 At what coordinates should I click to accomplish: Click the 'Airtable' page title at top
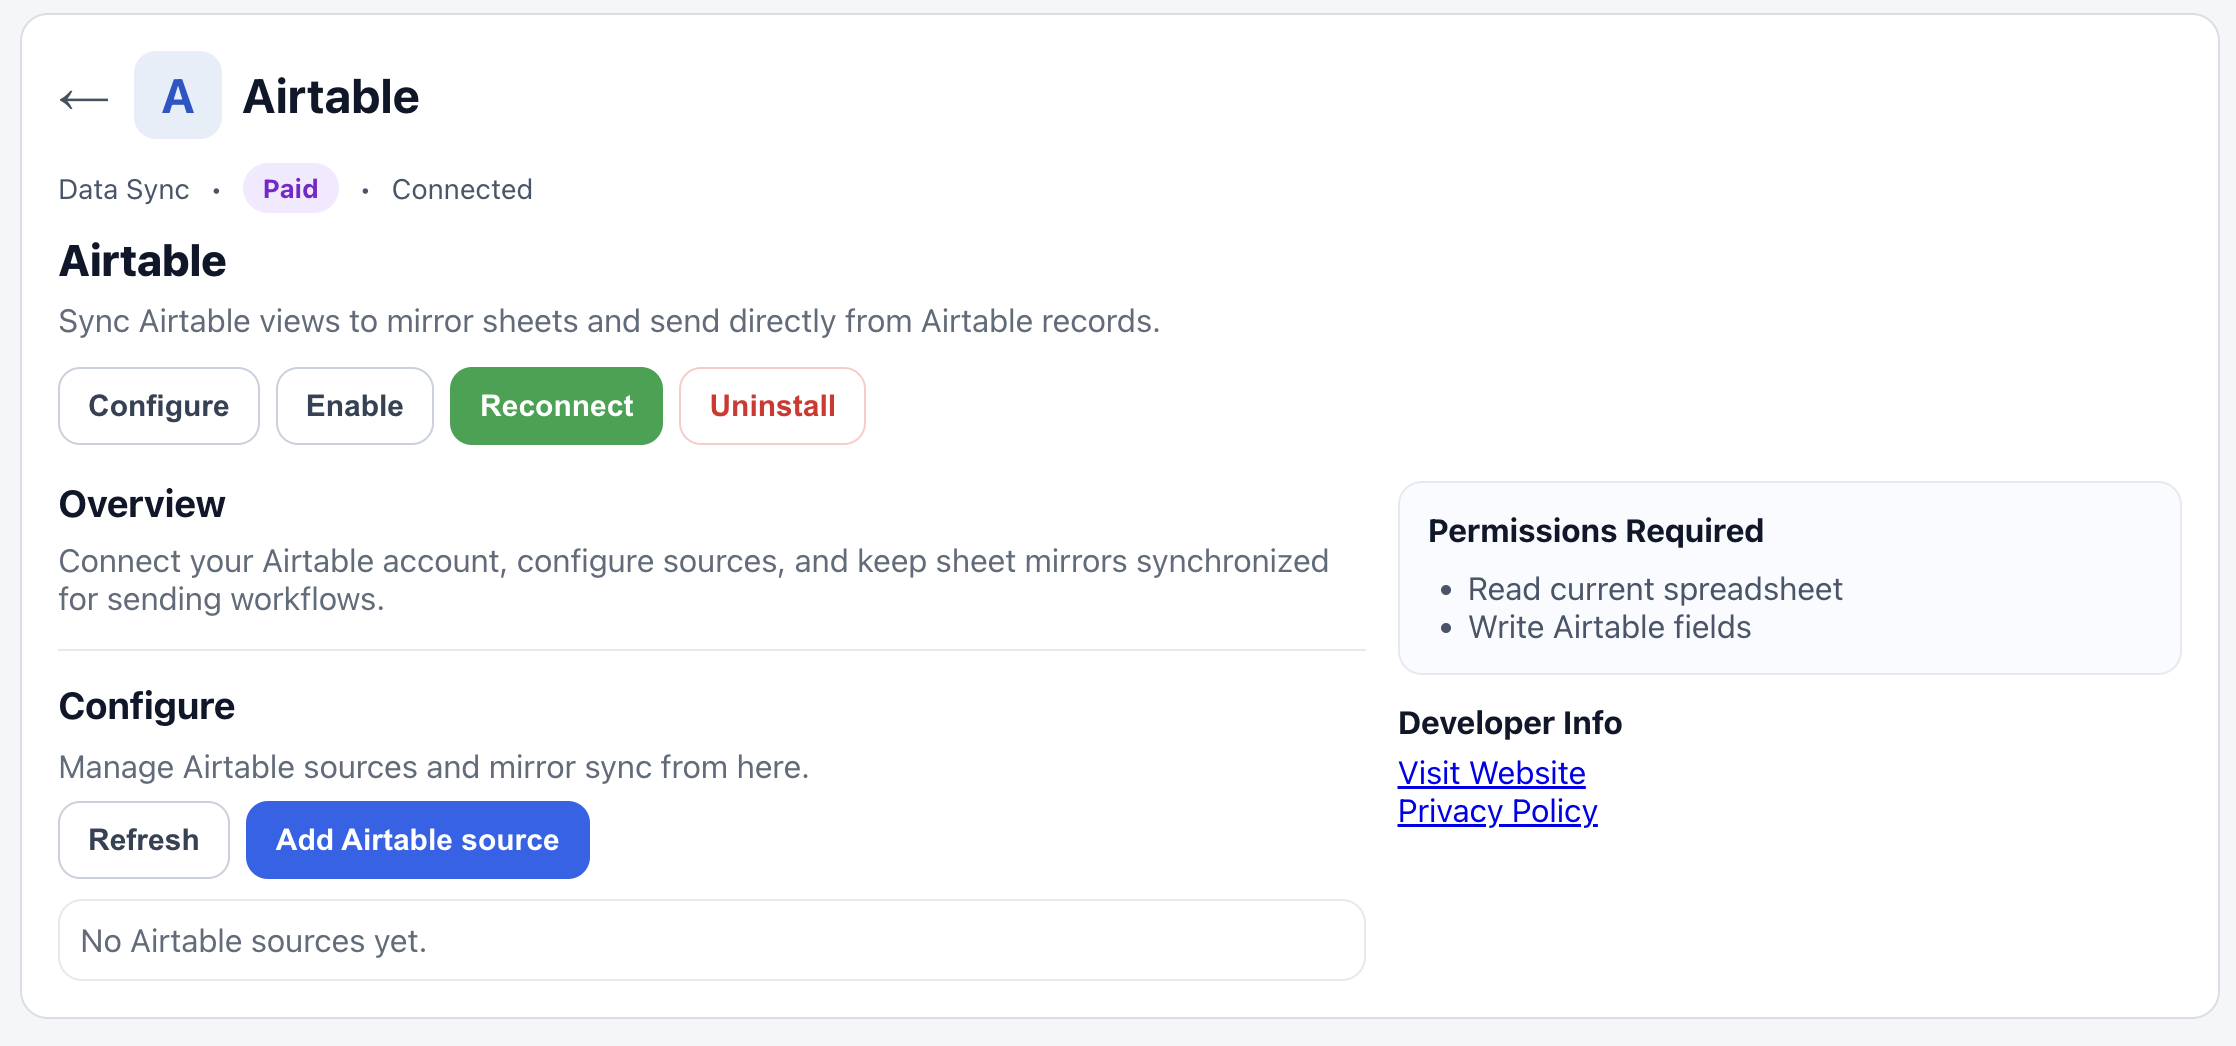coord(331,97)
